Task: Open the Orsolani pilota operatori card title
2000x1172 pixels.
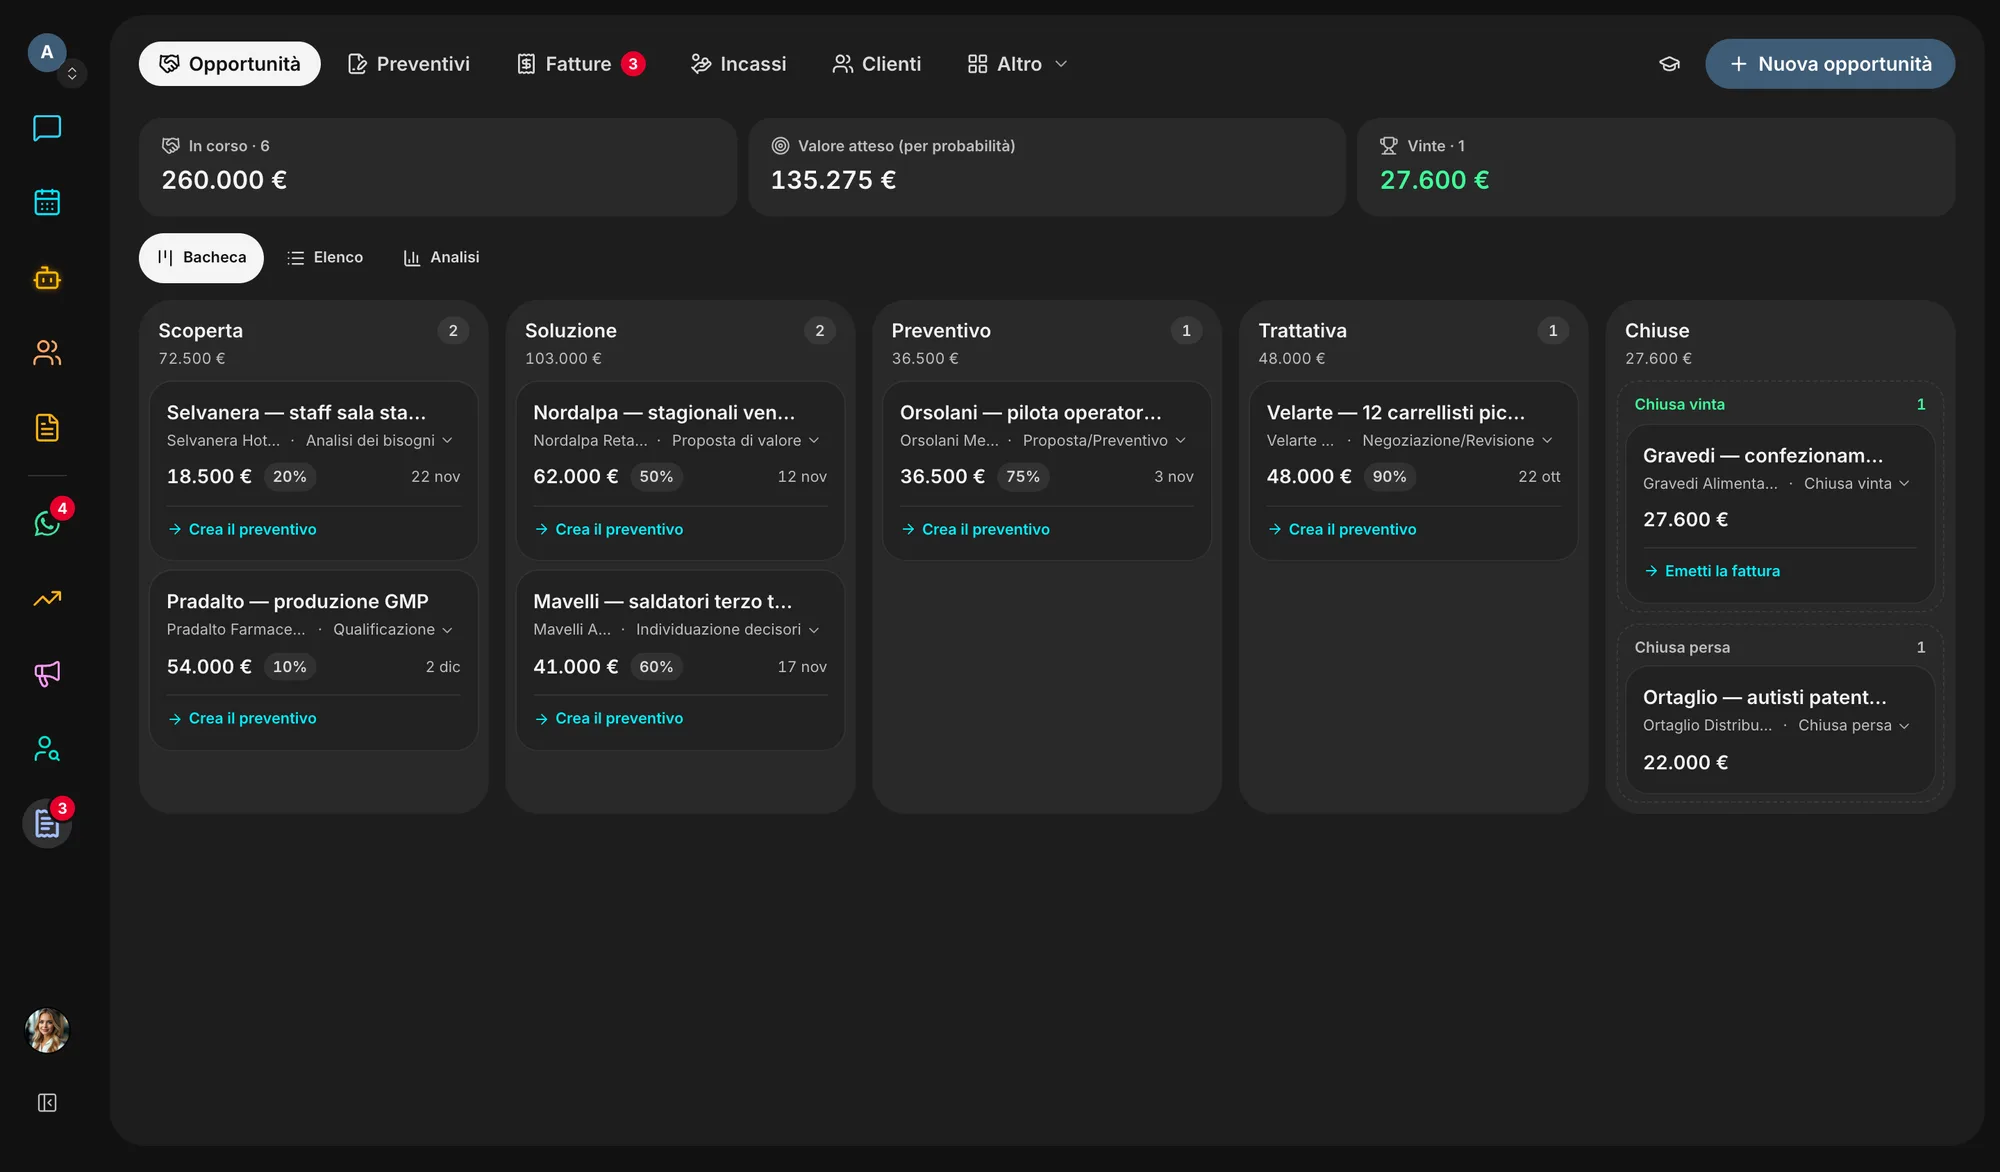Action: pos(1030,412)
